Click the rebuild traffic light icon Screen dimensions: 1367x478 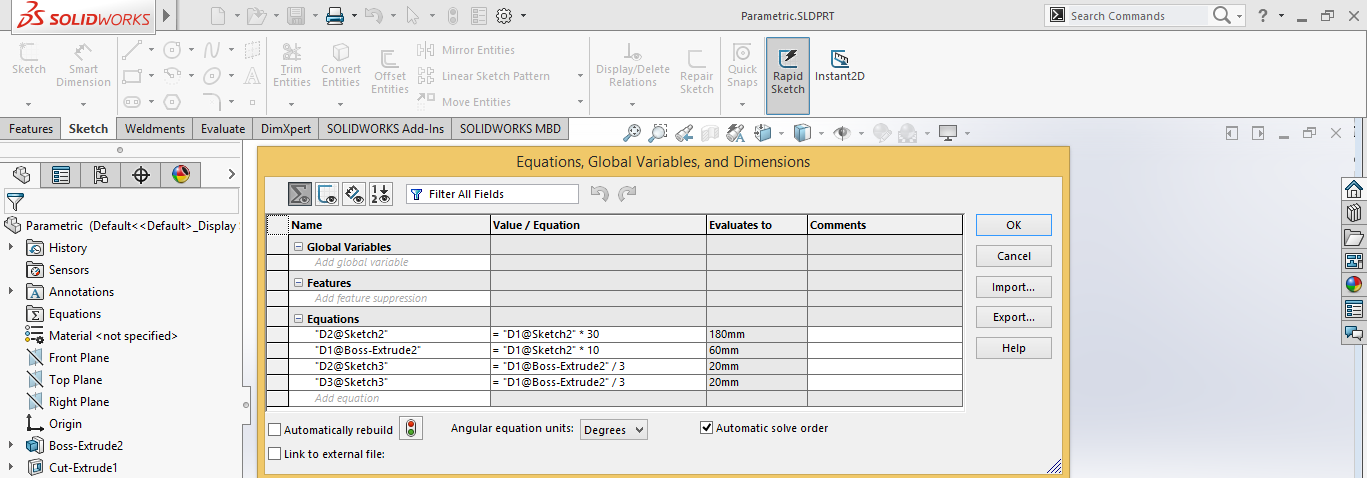(x=410, y=429)
